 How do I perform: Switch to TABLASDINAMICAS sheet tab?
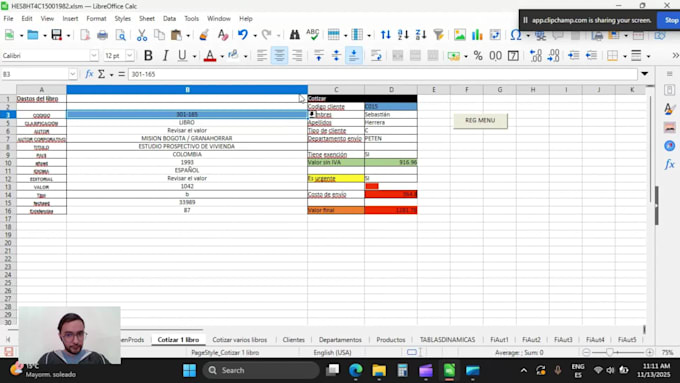click(447, 340)
